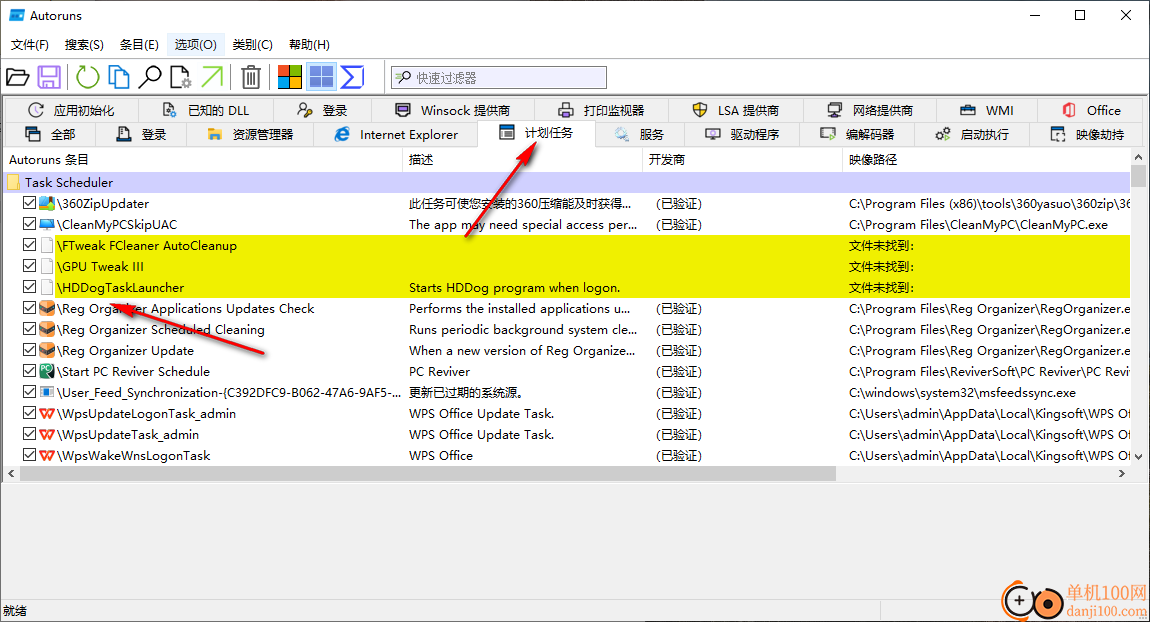Image resolution: width=1150 pixels, height=622 pixels.
Task: Switch to the 应用初始化 tab
Action: click(71, 110)
